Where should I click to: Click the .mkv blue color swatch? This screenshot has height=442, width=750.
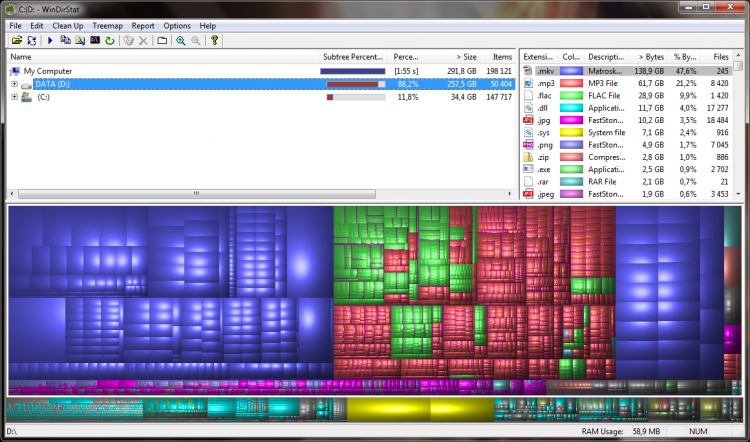pos(571,71)
